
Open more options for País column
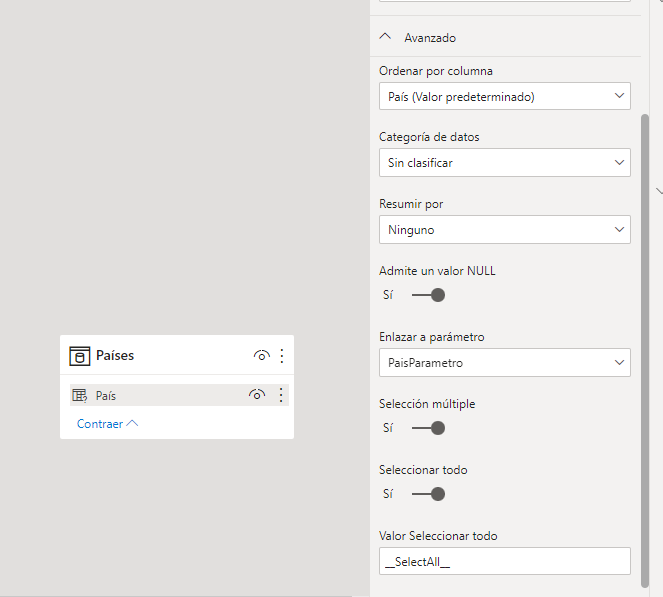(281, 396)
